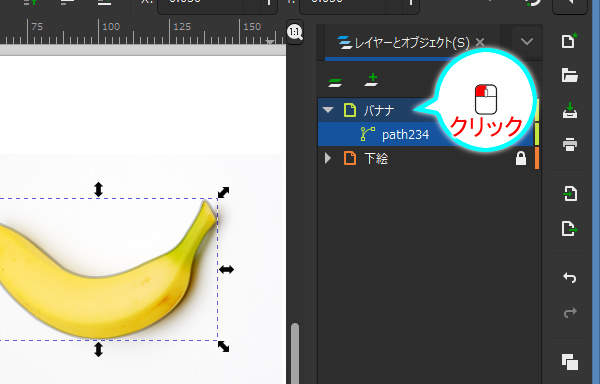Open an existing document
This screenshot has height=384, width=600.
(569, 75)
